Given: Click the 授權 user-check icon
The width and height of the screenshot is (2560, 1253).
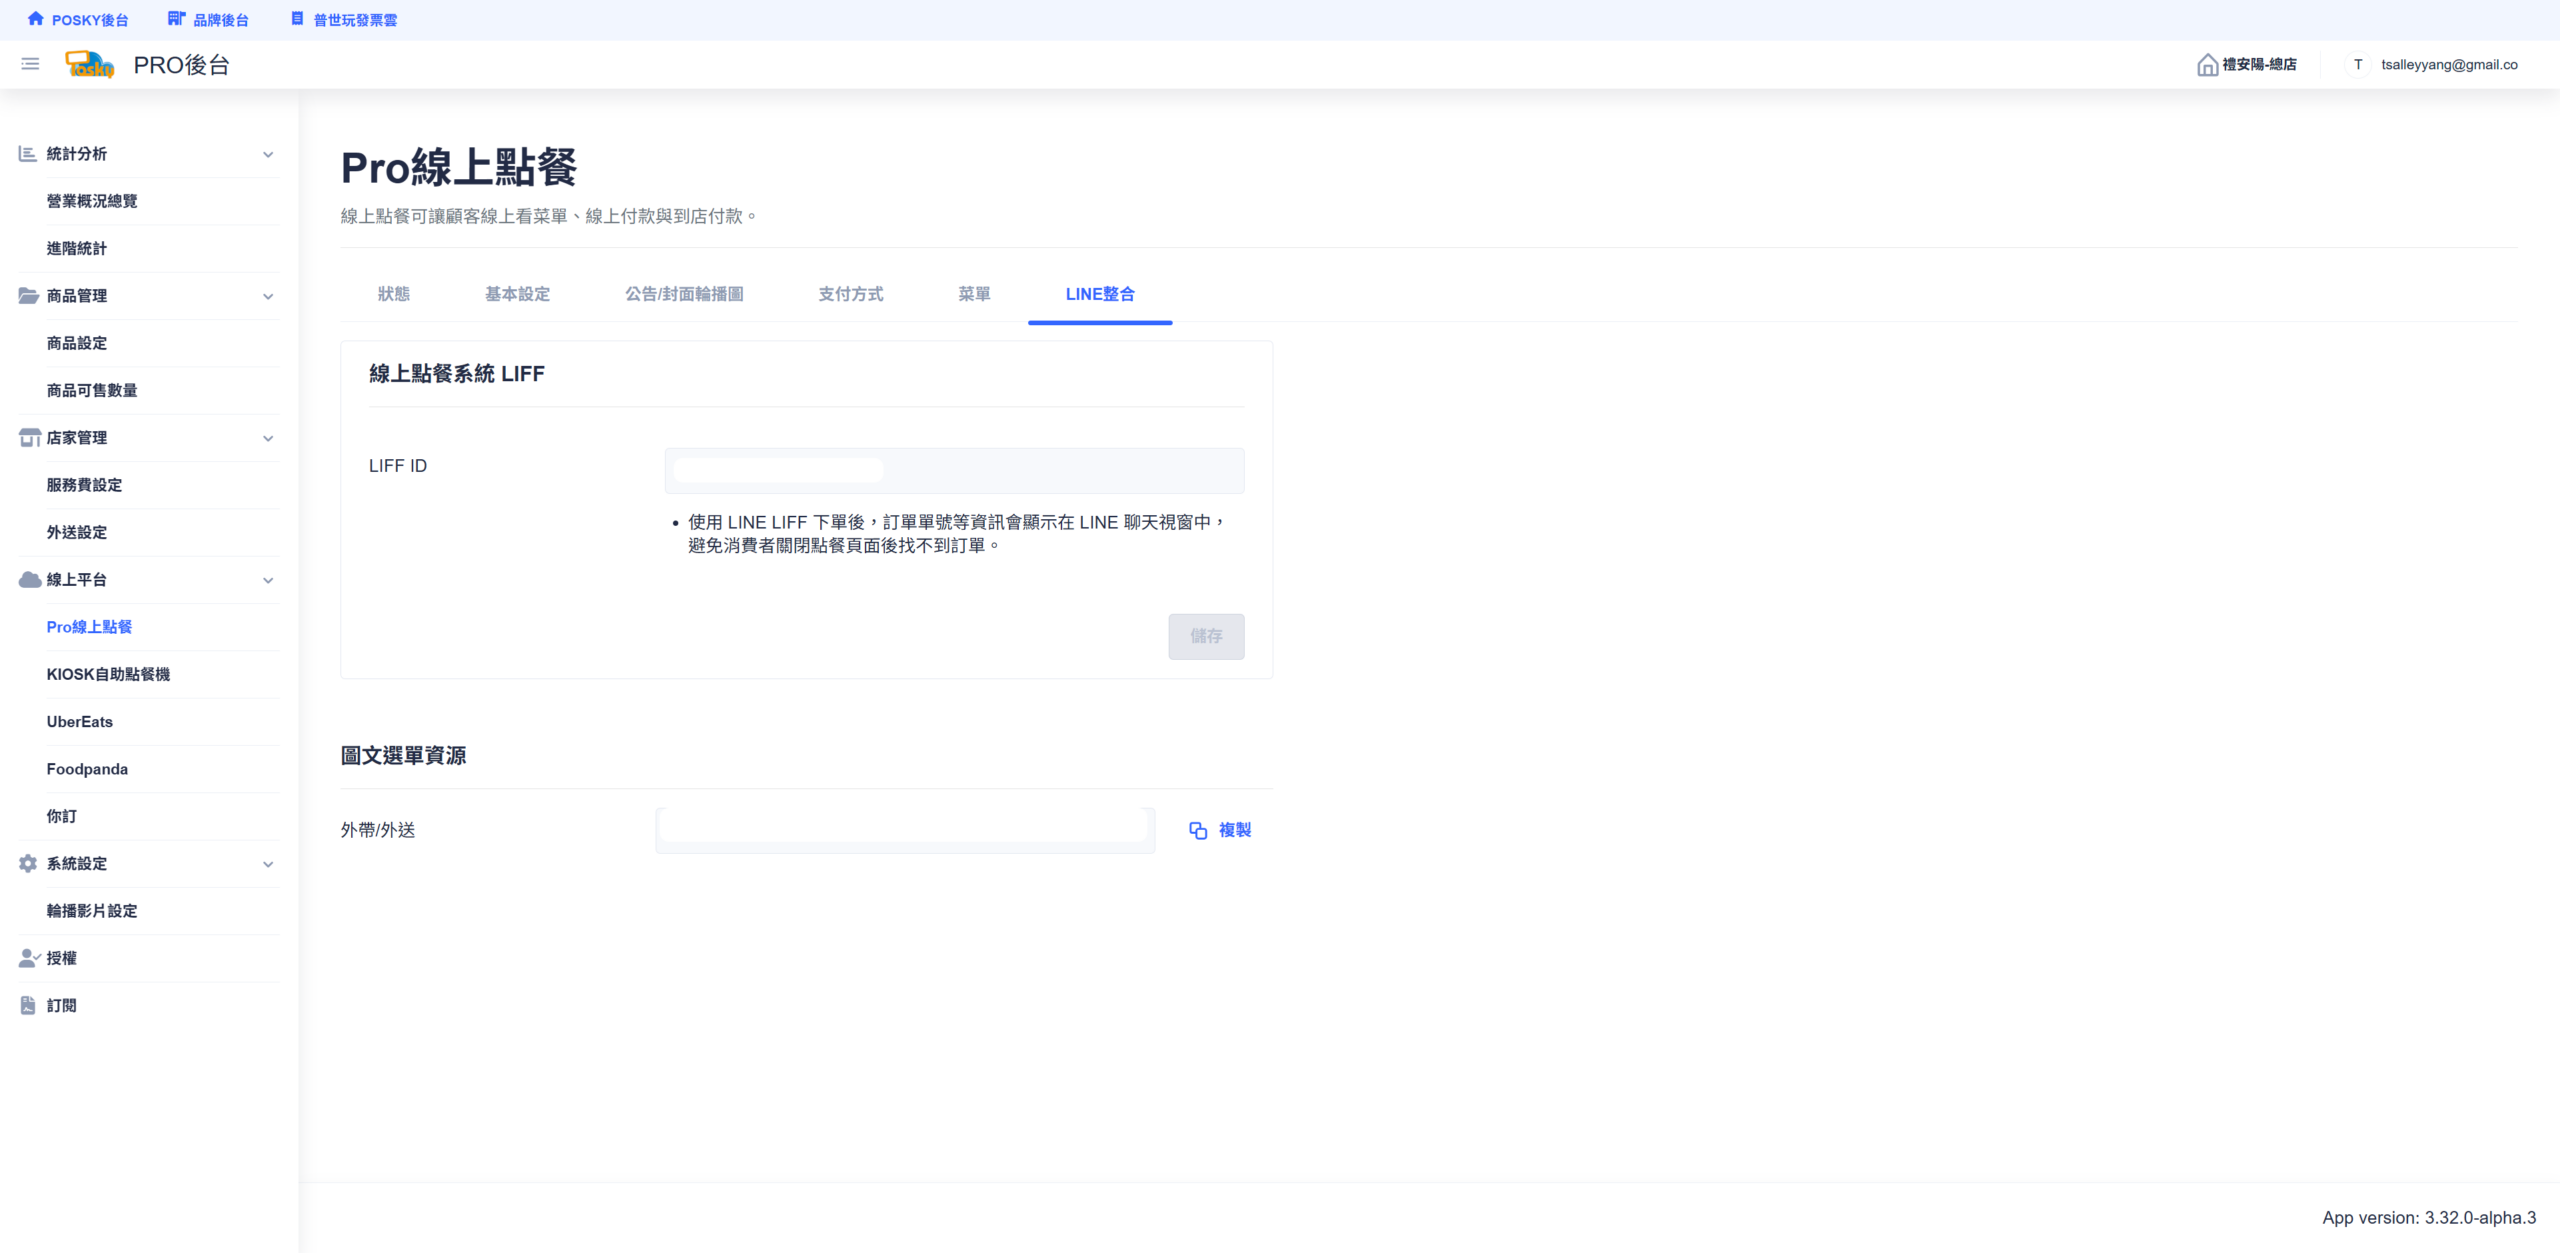Looking at the screenshot, I should tap(29, 958).
